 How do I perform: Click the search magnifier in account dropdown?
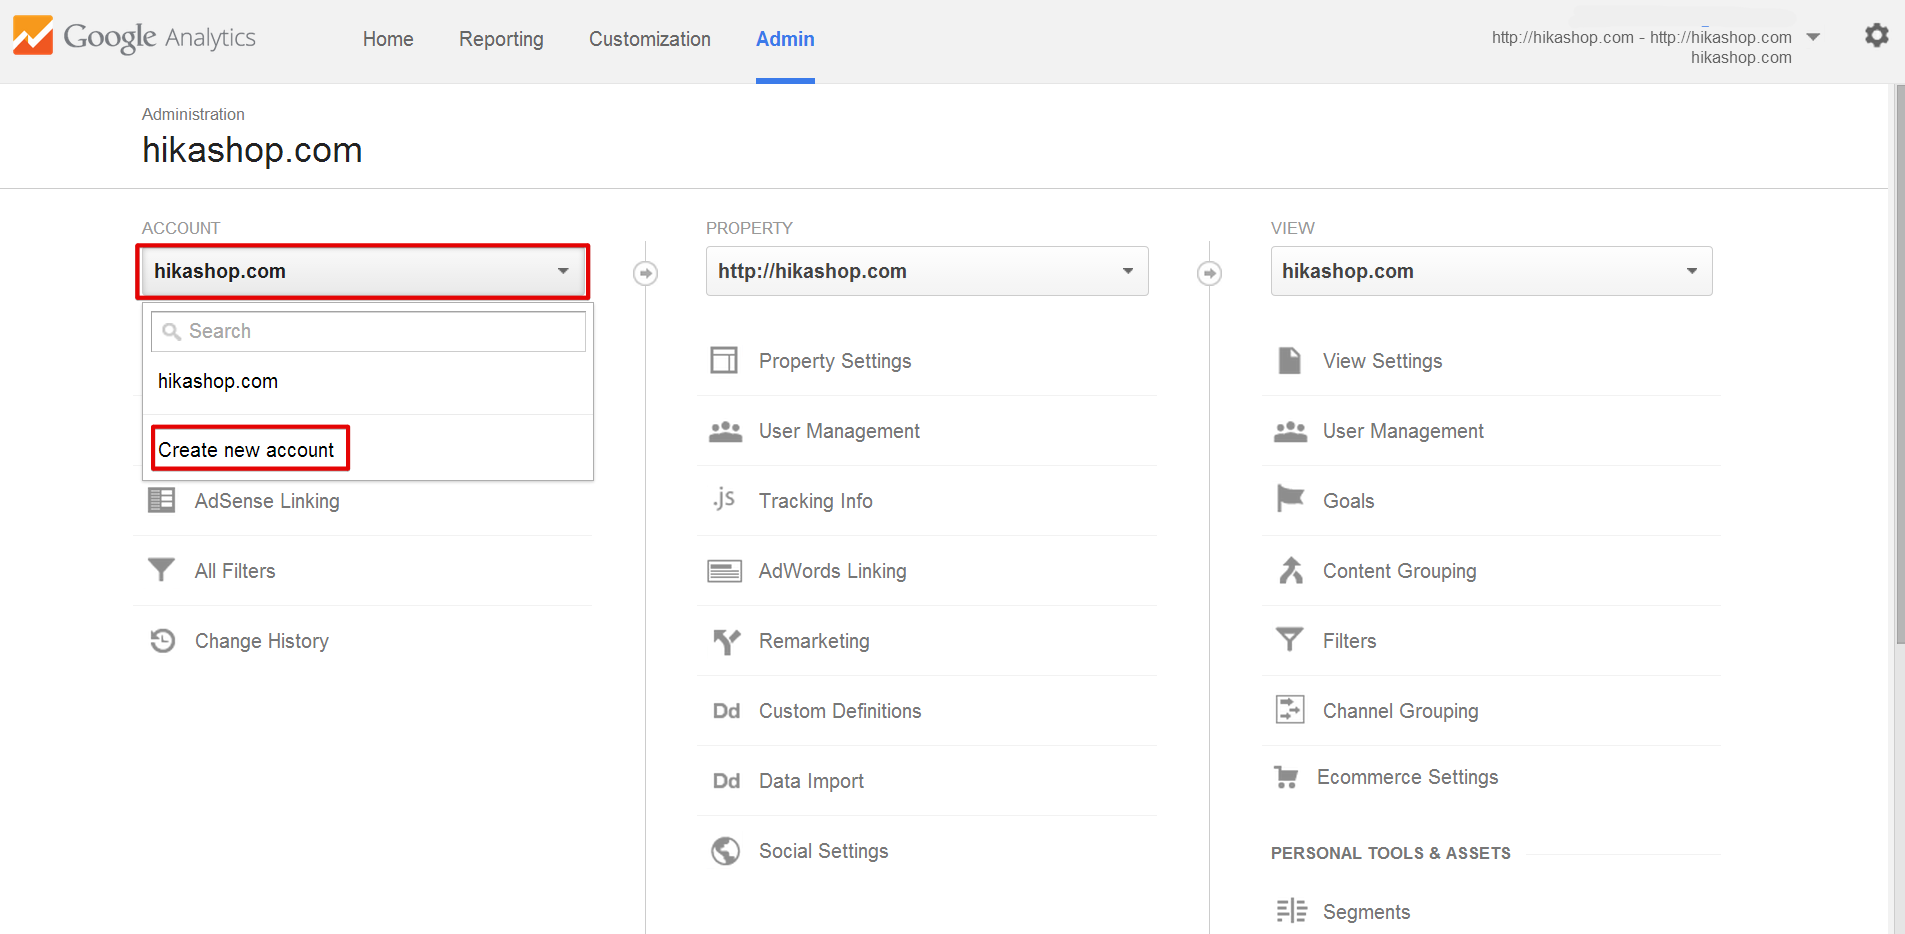(172, 332)
